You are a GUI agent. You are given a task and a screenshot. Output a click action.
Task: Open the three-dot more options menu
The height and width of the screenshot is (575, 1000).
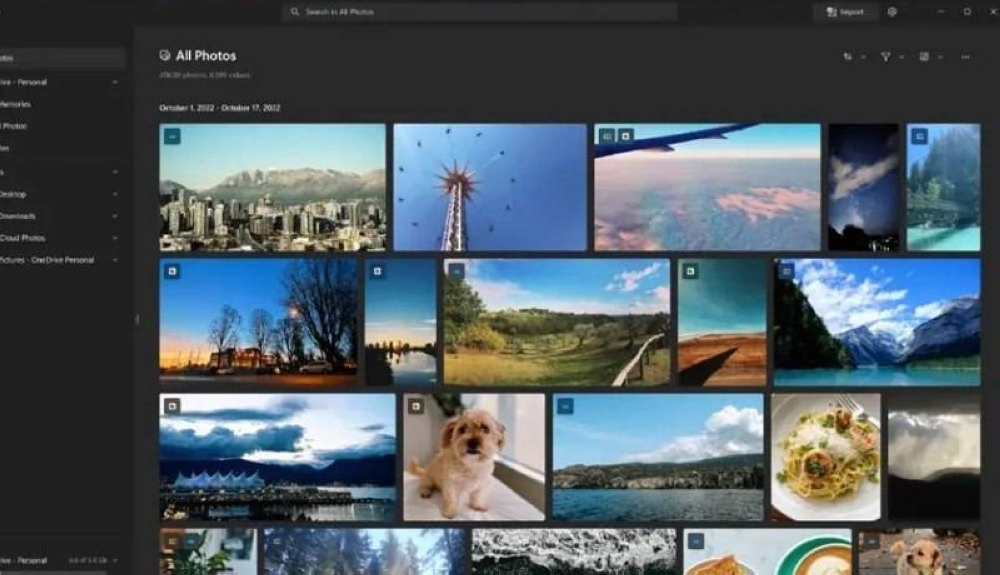point(965,57)
